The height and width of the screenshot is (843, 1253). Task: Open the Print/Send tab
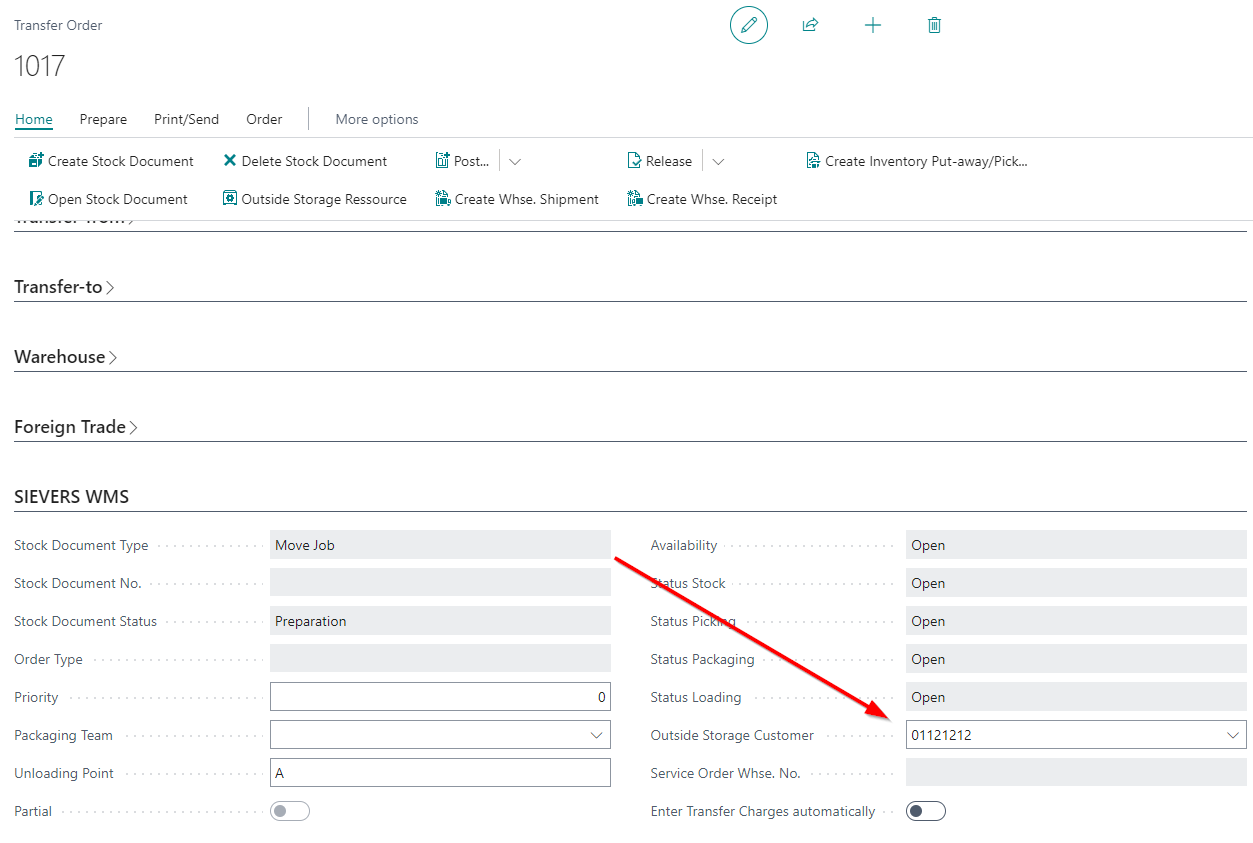(186, 119)
